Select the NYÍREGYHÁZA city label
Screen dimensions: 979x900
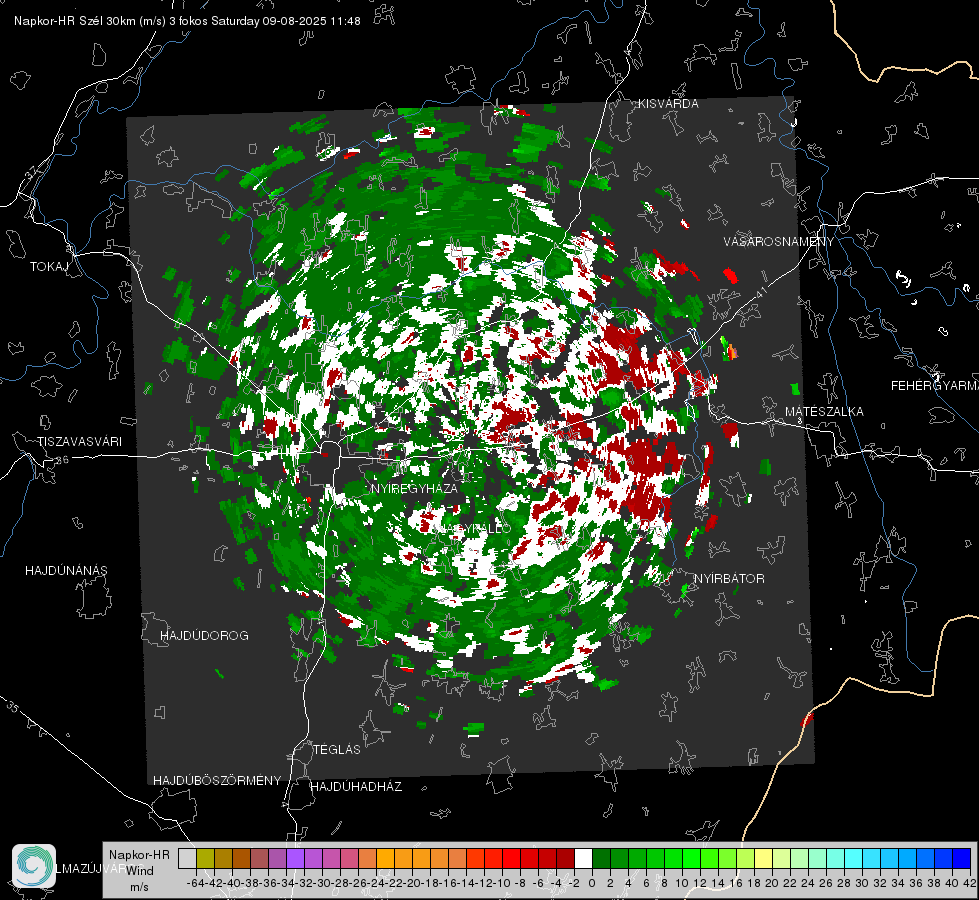(414, 488)
